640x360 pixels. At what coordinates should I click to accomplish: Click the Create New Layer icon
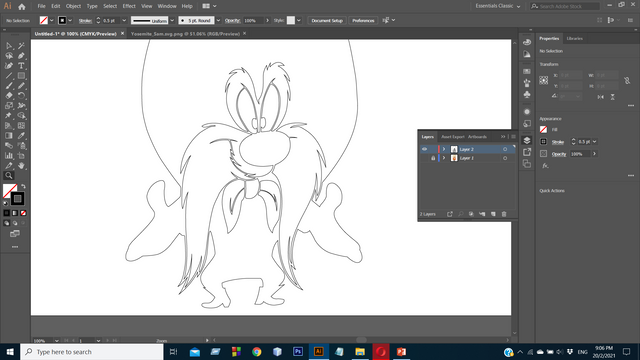493,214
